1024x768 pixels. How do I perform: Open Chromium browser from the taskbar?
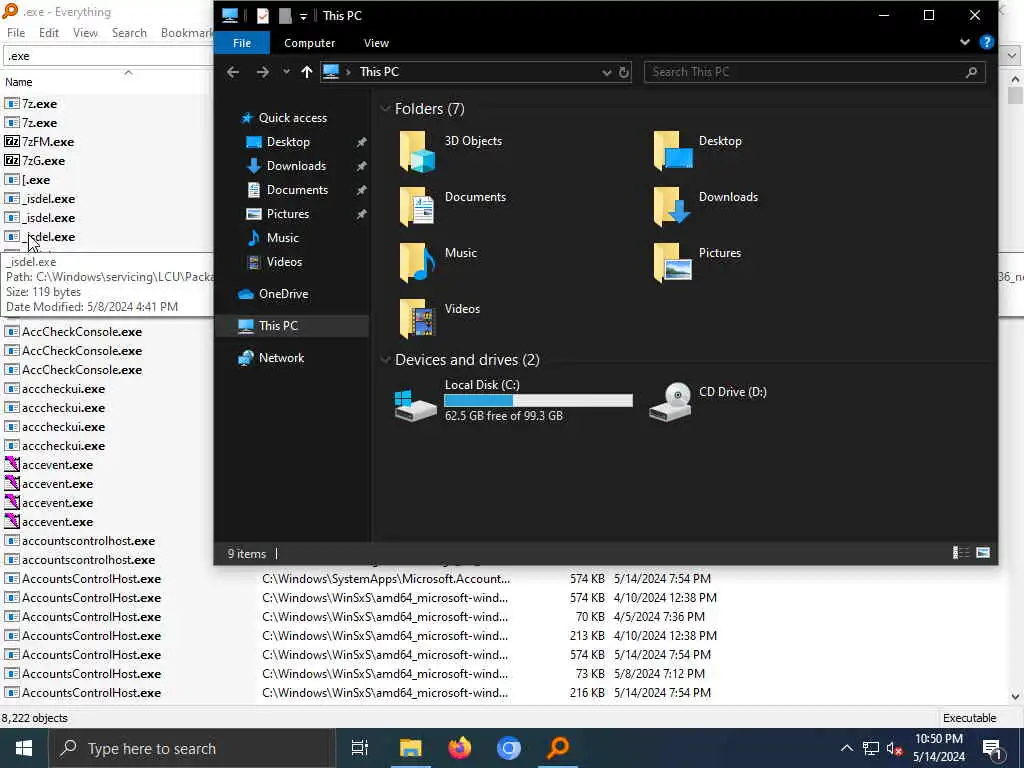click(509, 748)
